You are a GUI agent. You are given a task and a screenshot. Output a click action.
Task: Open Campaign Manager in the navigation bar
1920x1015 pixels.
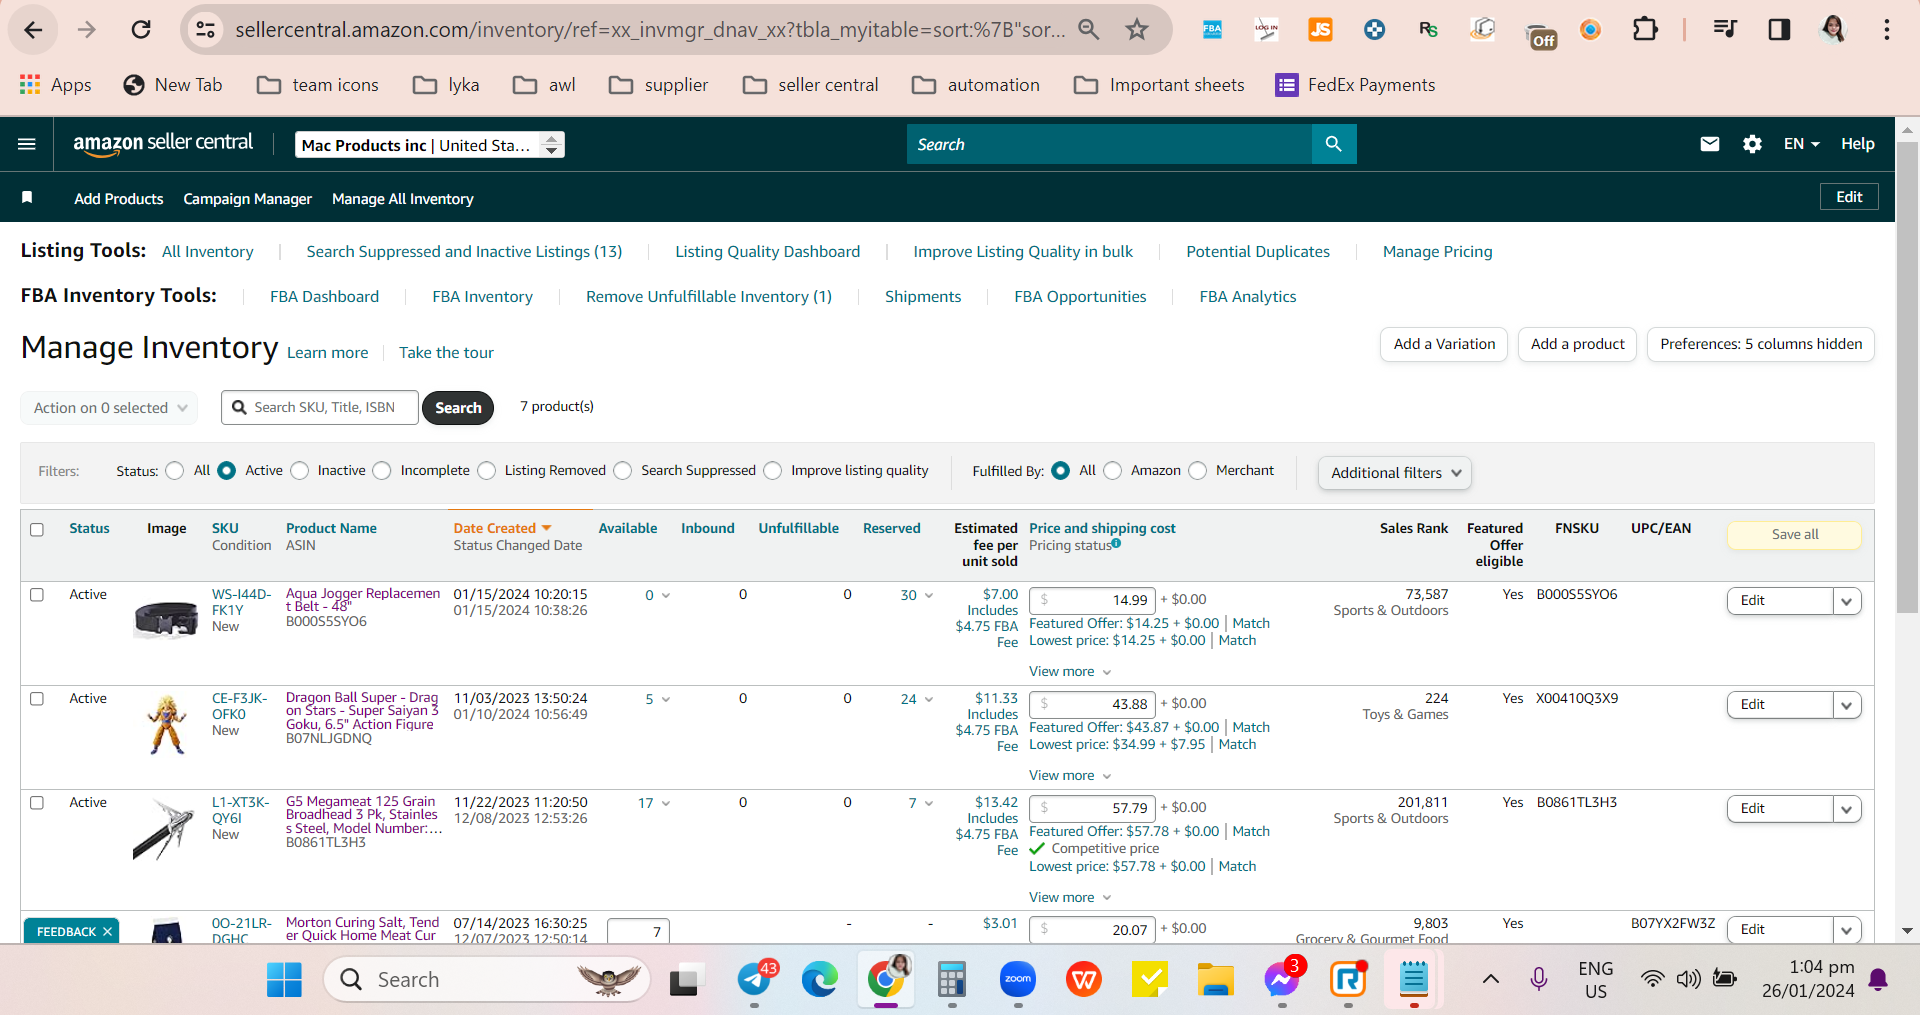pyautogui.click(x=248, y=199)
